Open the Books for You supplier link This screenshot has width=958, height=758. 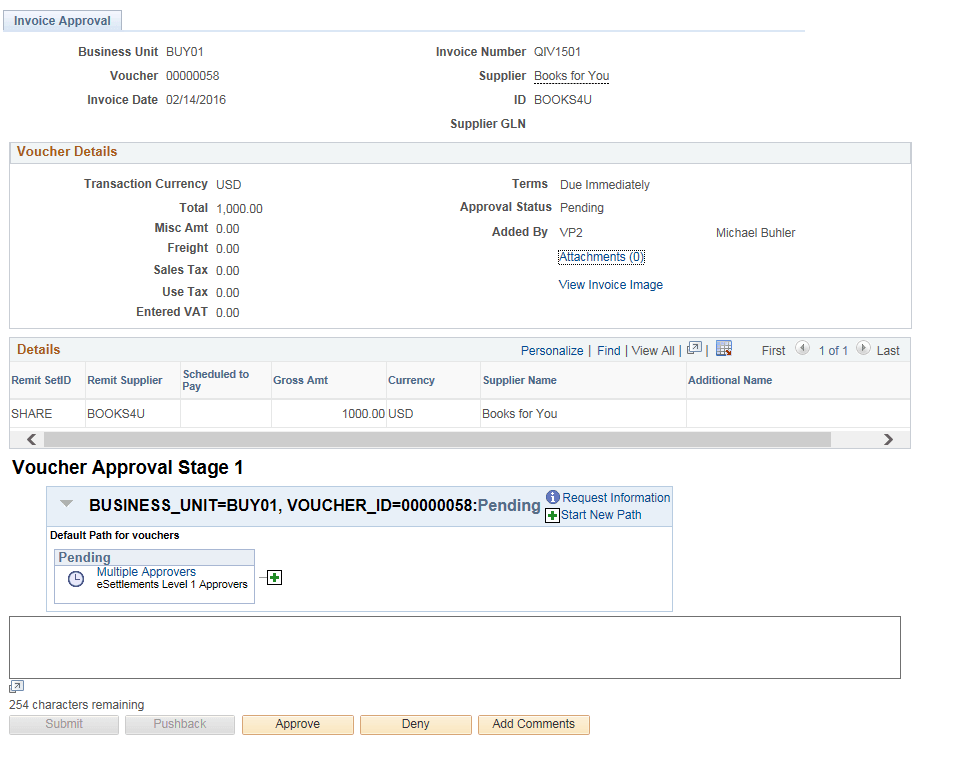tap(571, 75)
